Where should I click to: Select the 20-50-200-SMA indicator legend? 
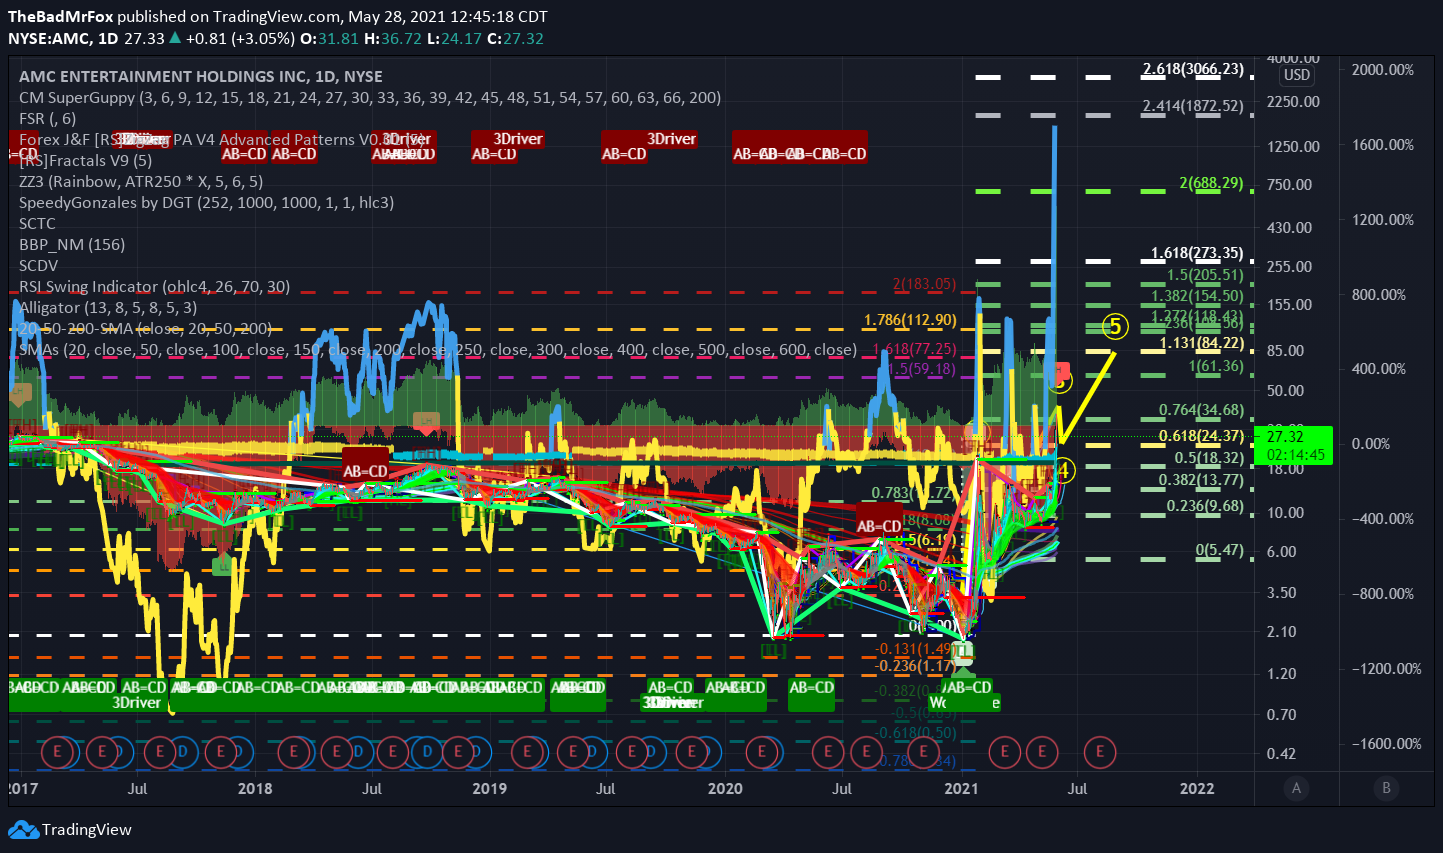[146, 328]
